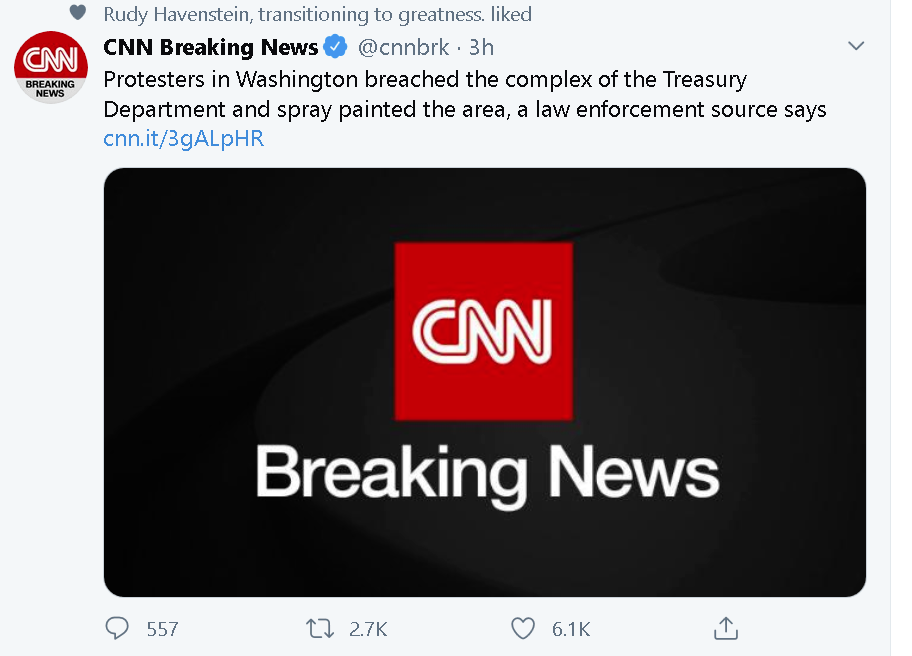
Task: Click the CNN Breaking News display name
Action: (211, 47)
